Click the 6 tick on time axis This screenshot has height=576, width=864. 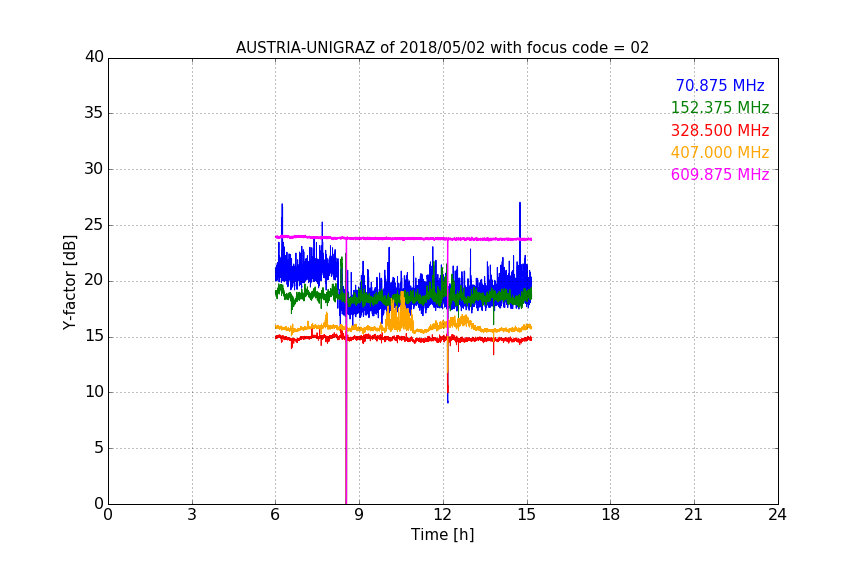coord(276,515)
